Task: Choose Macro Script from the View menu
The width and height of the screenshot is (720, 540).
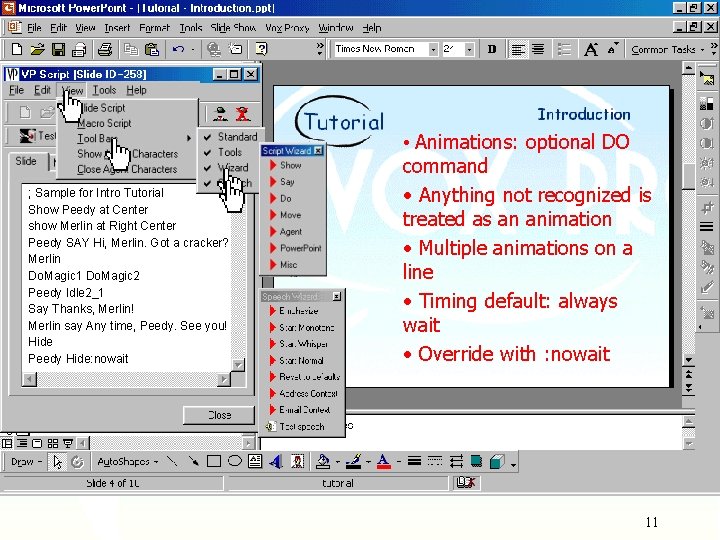Action: [x=104, y=123]
